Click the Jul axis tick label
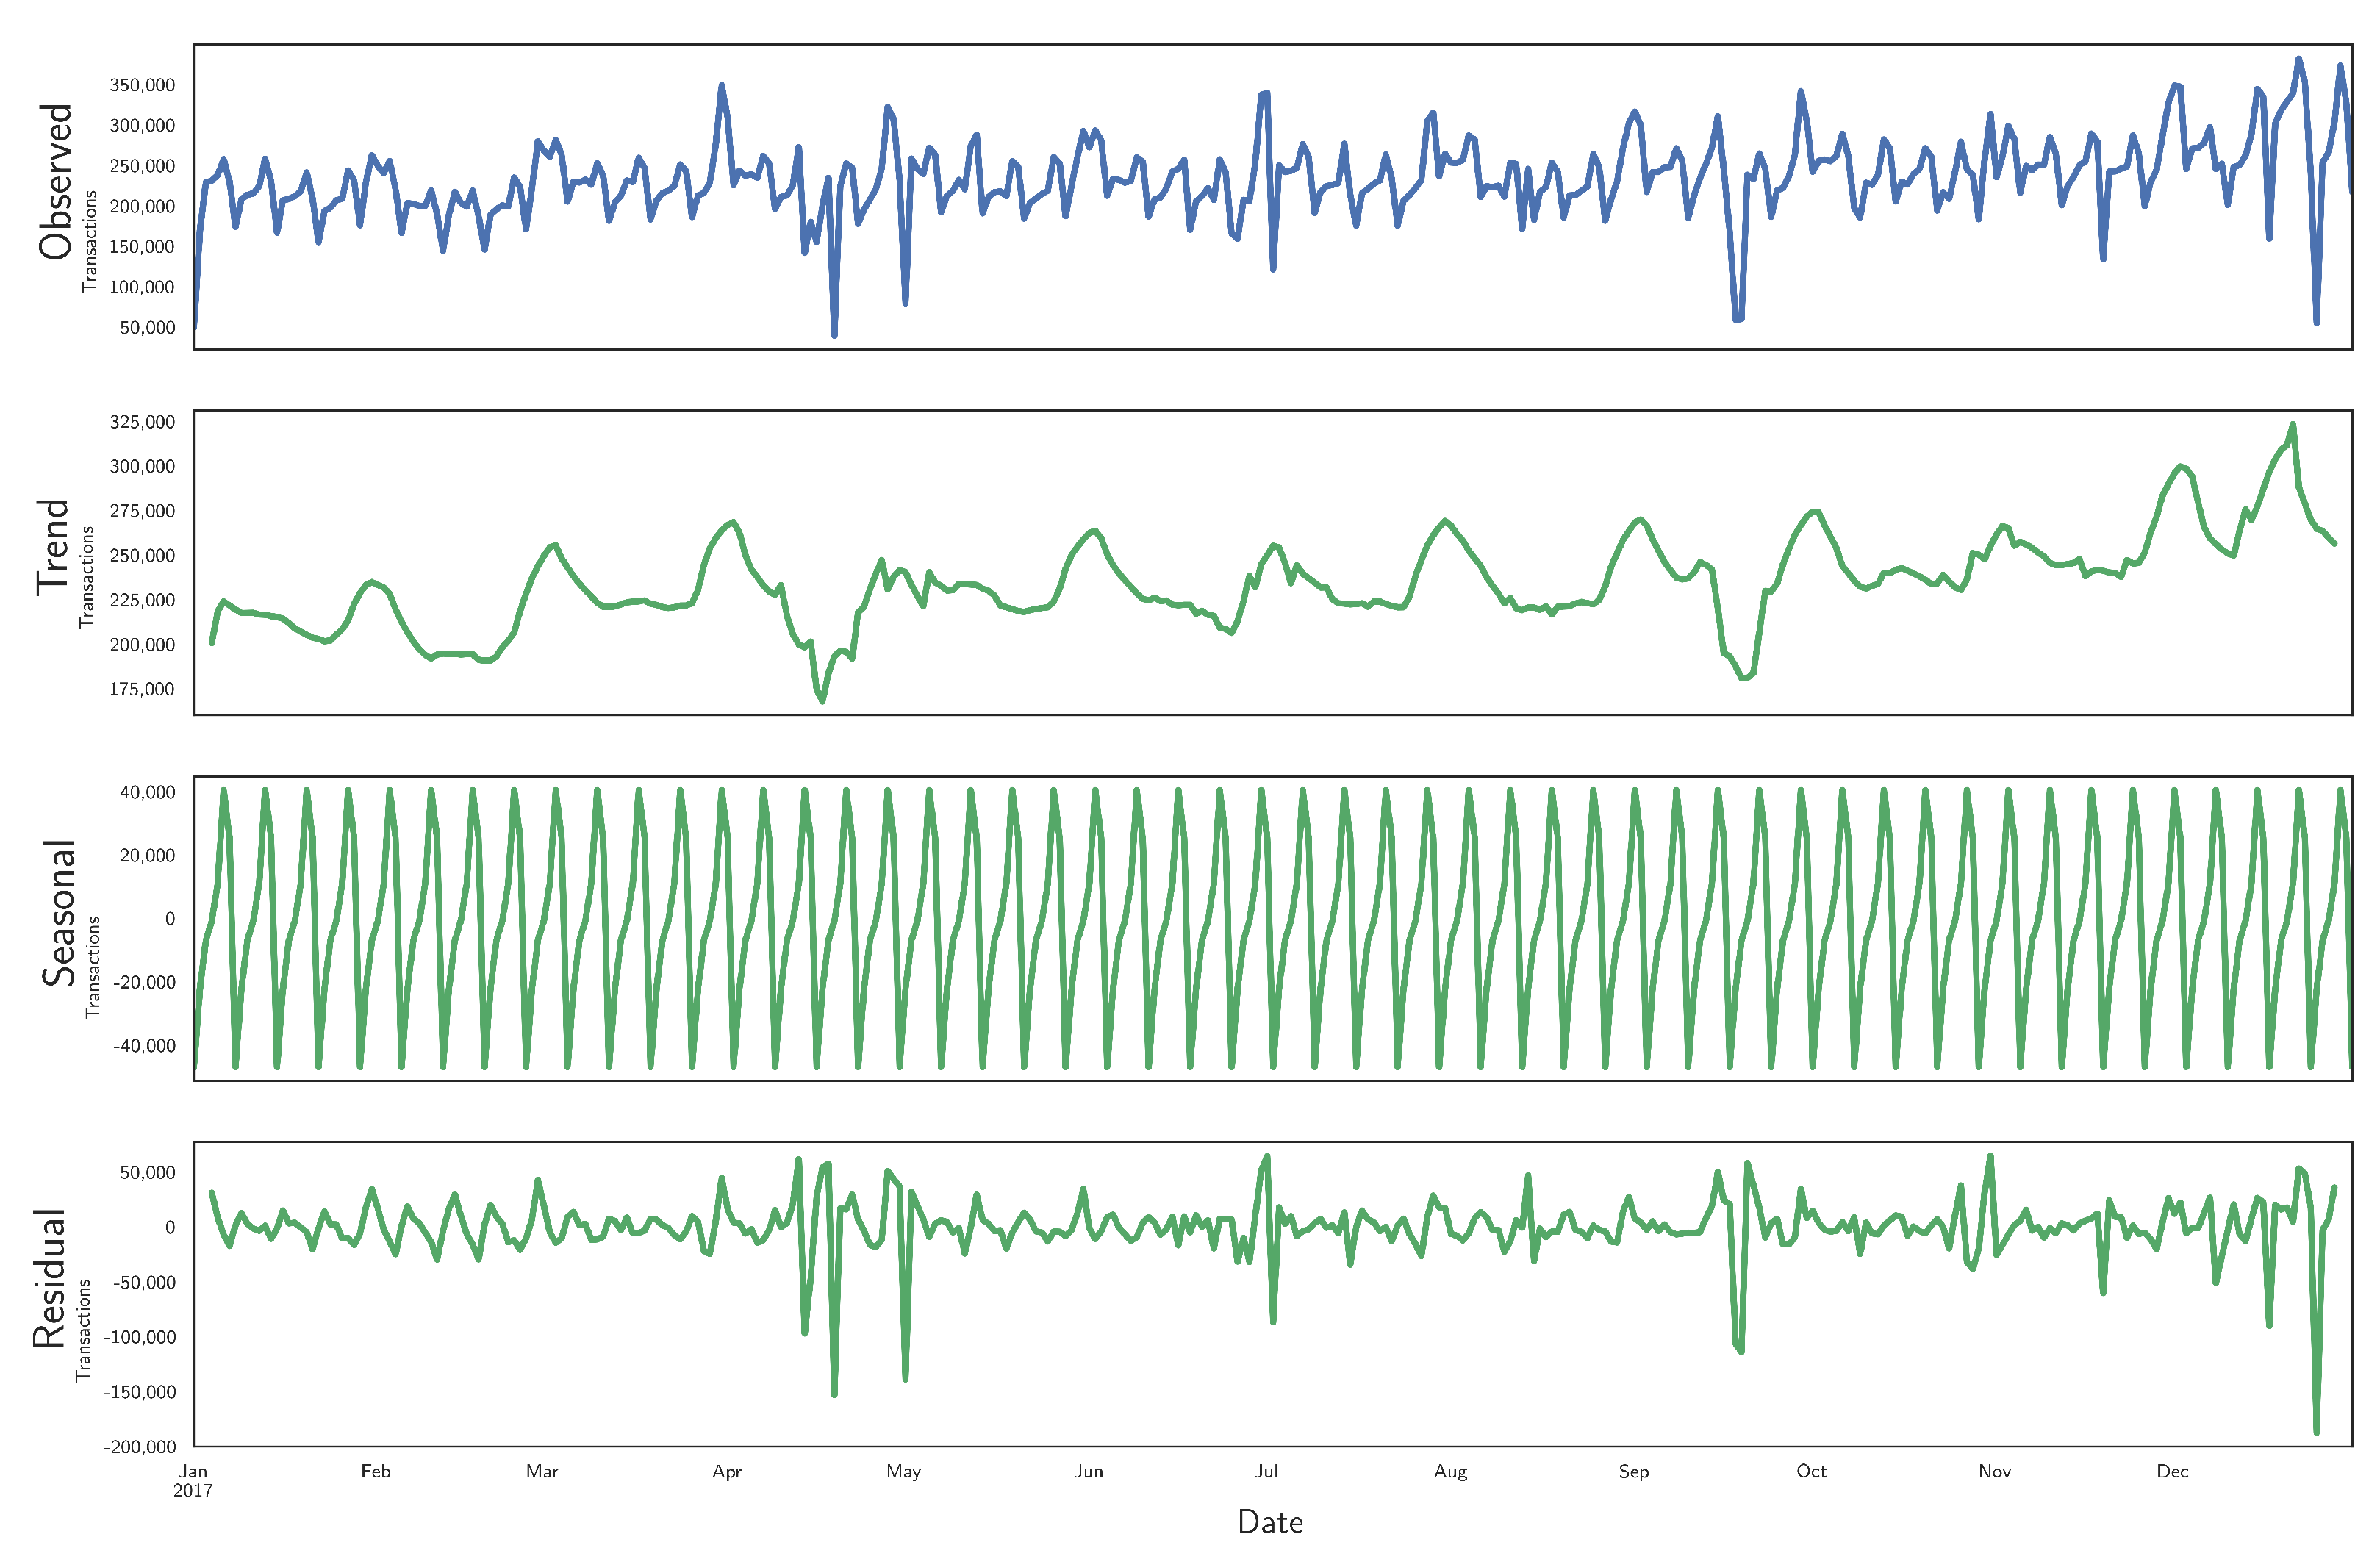2380x1559 pixels. 1266,1471
